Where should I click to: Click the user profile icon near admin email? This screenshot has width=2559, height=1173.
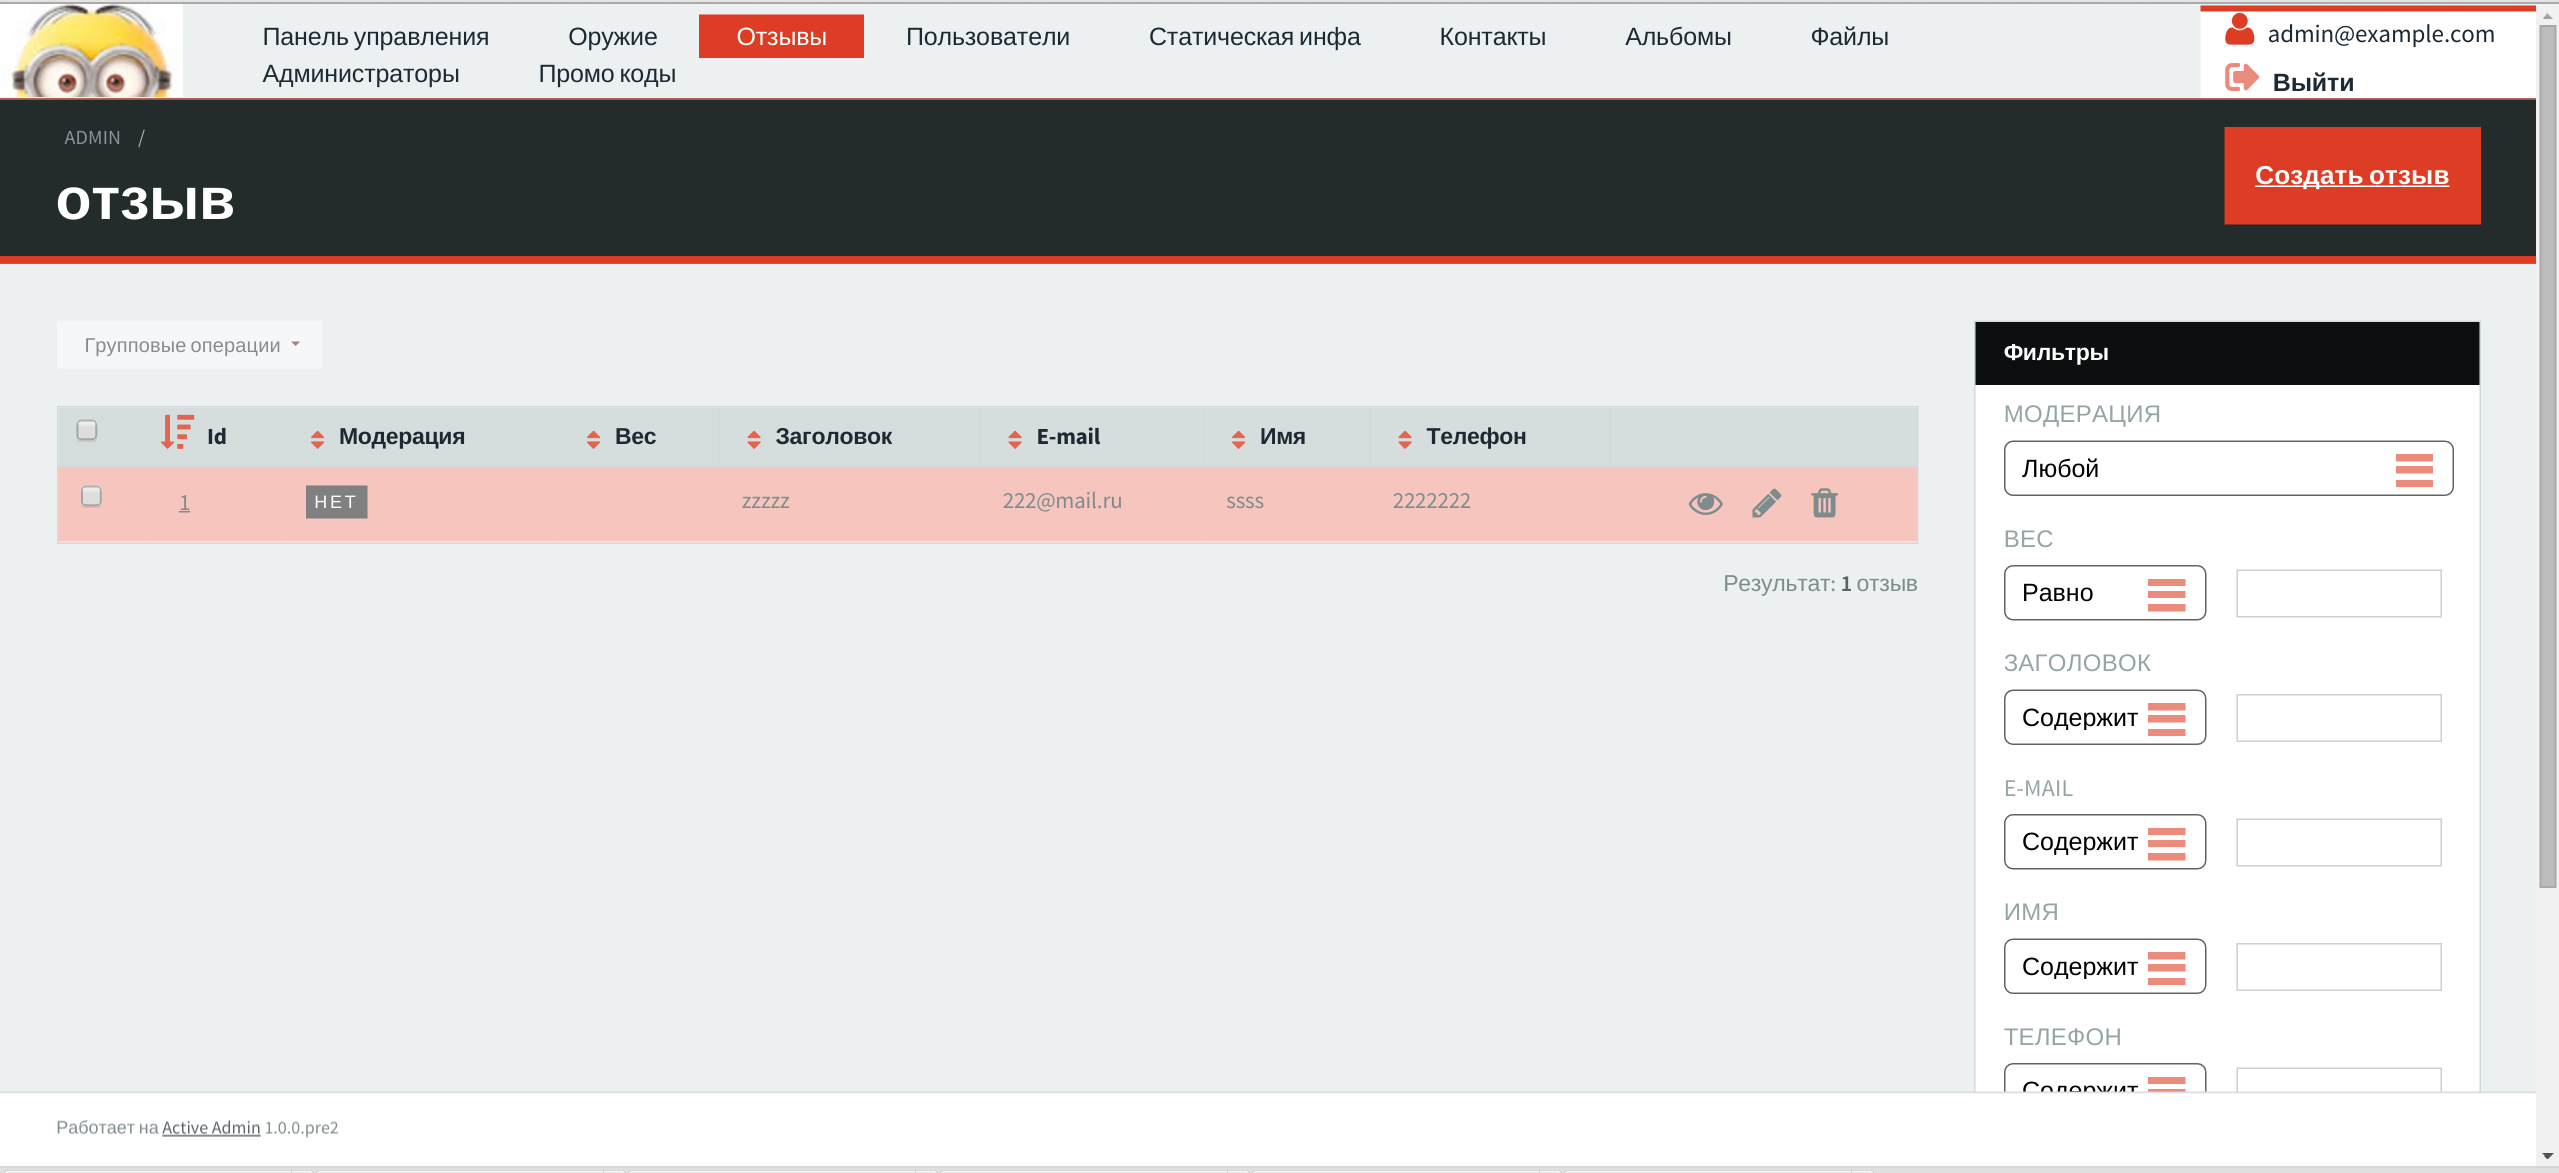coord(2238,30)
